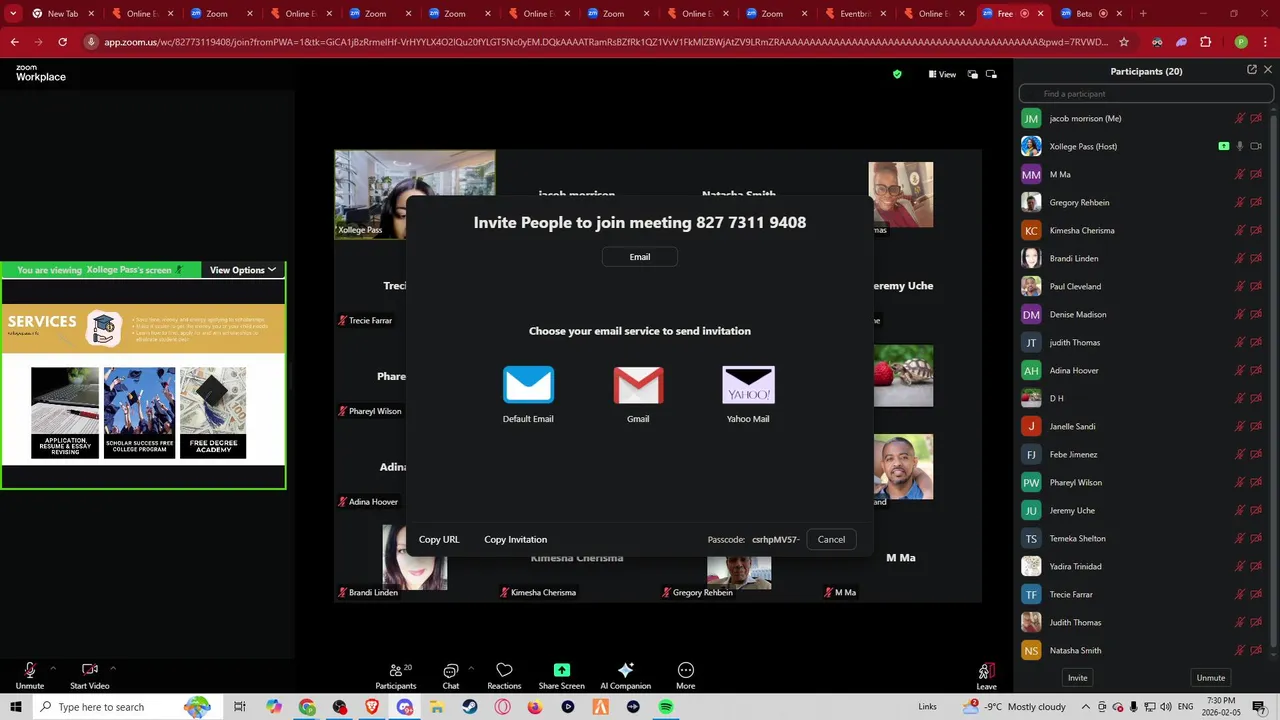Click Invite button below participants list

1077,678
